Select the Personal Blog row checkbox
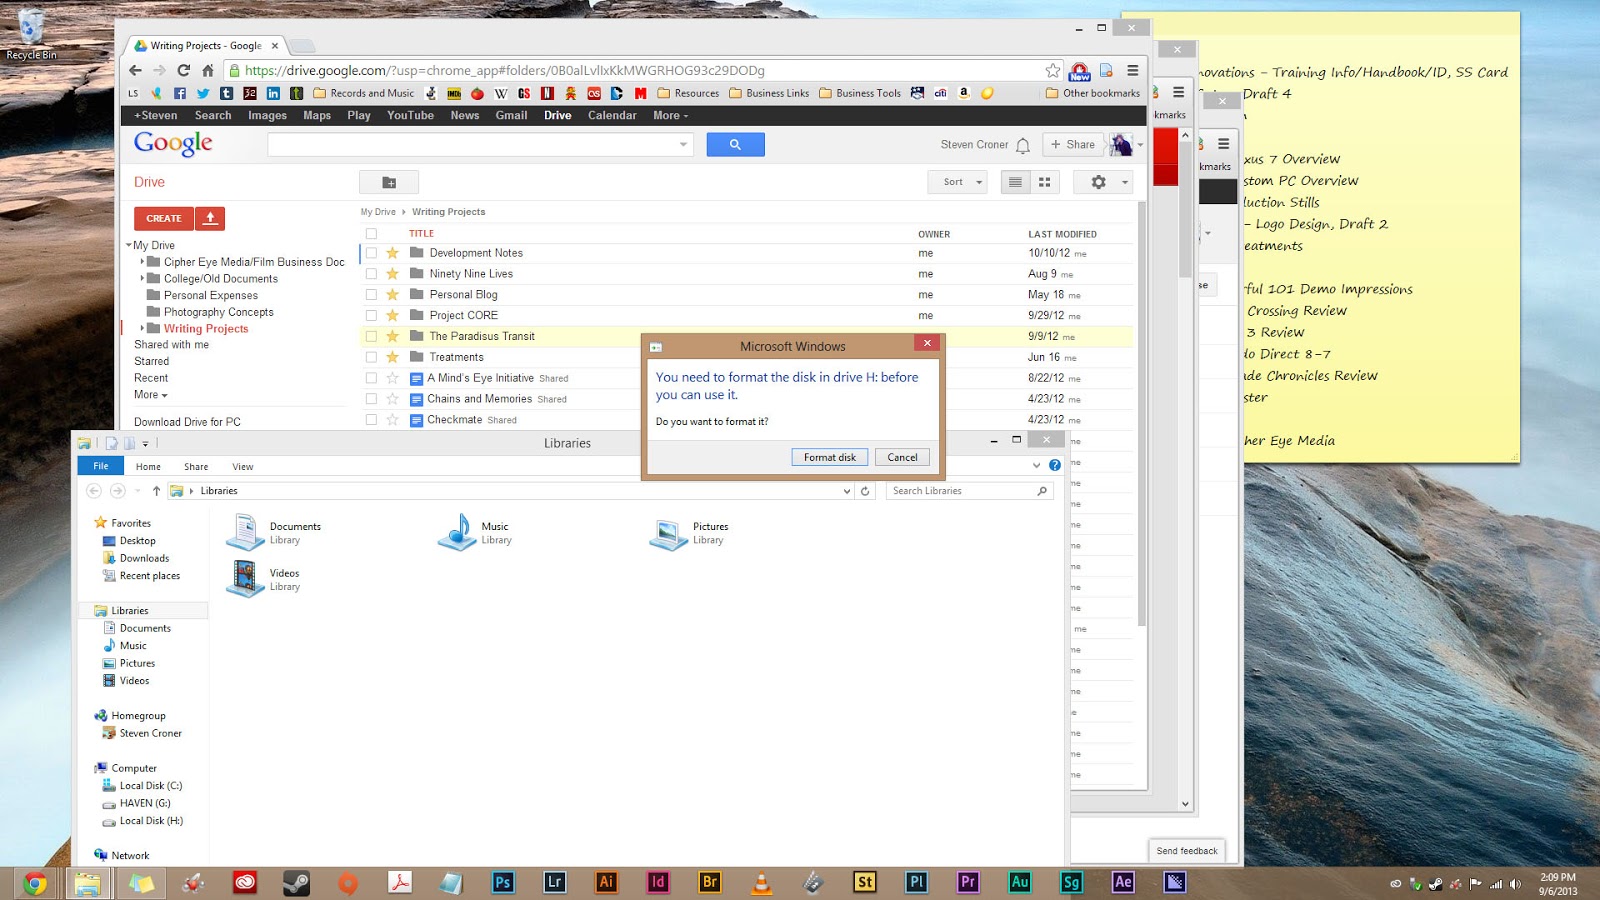The height and width of the screenshot is (900, 1600). click(371, 295)
